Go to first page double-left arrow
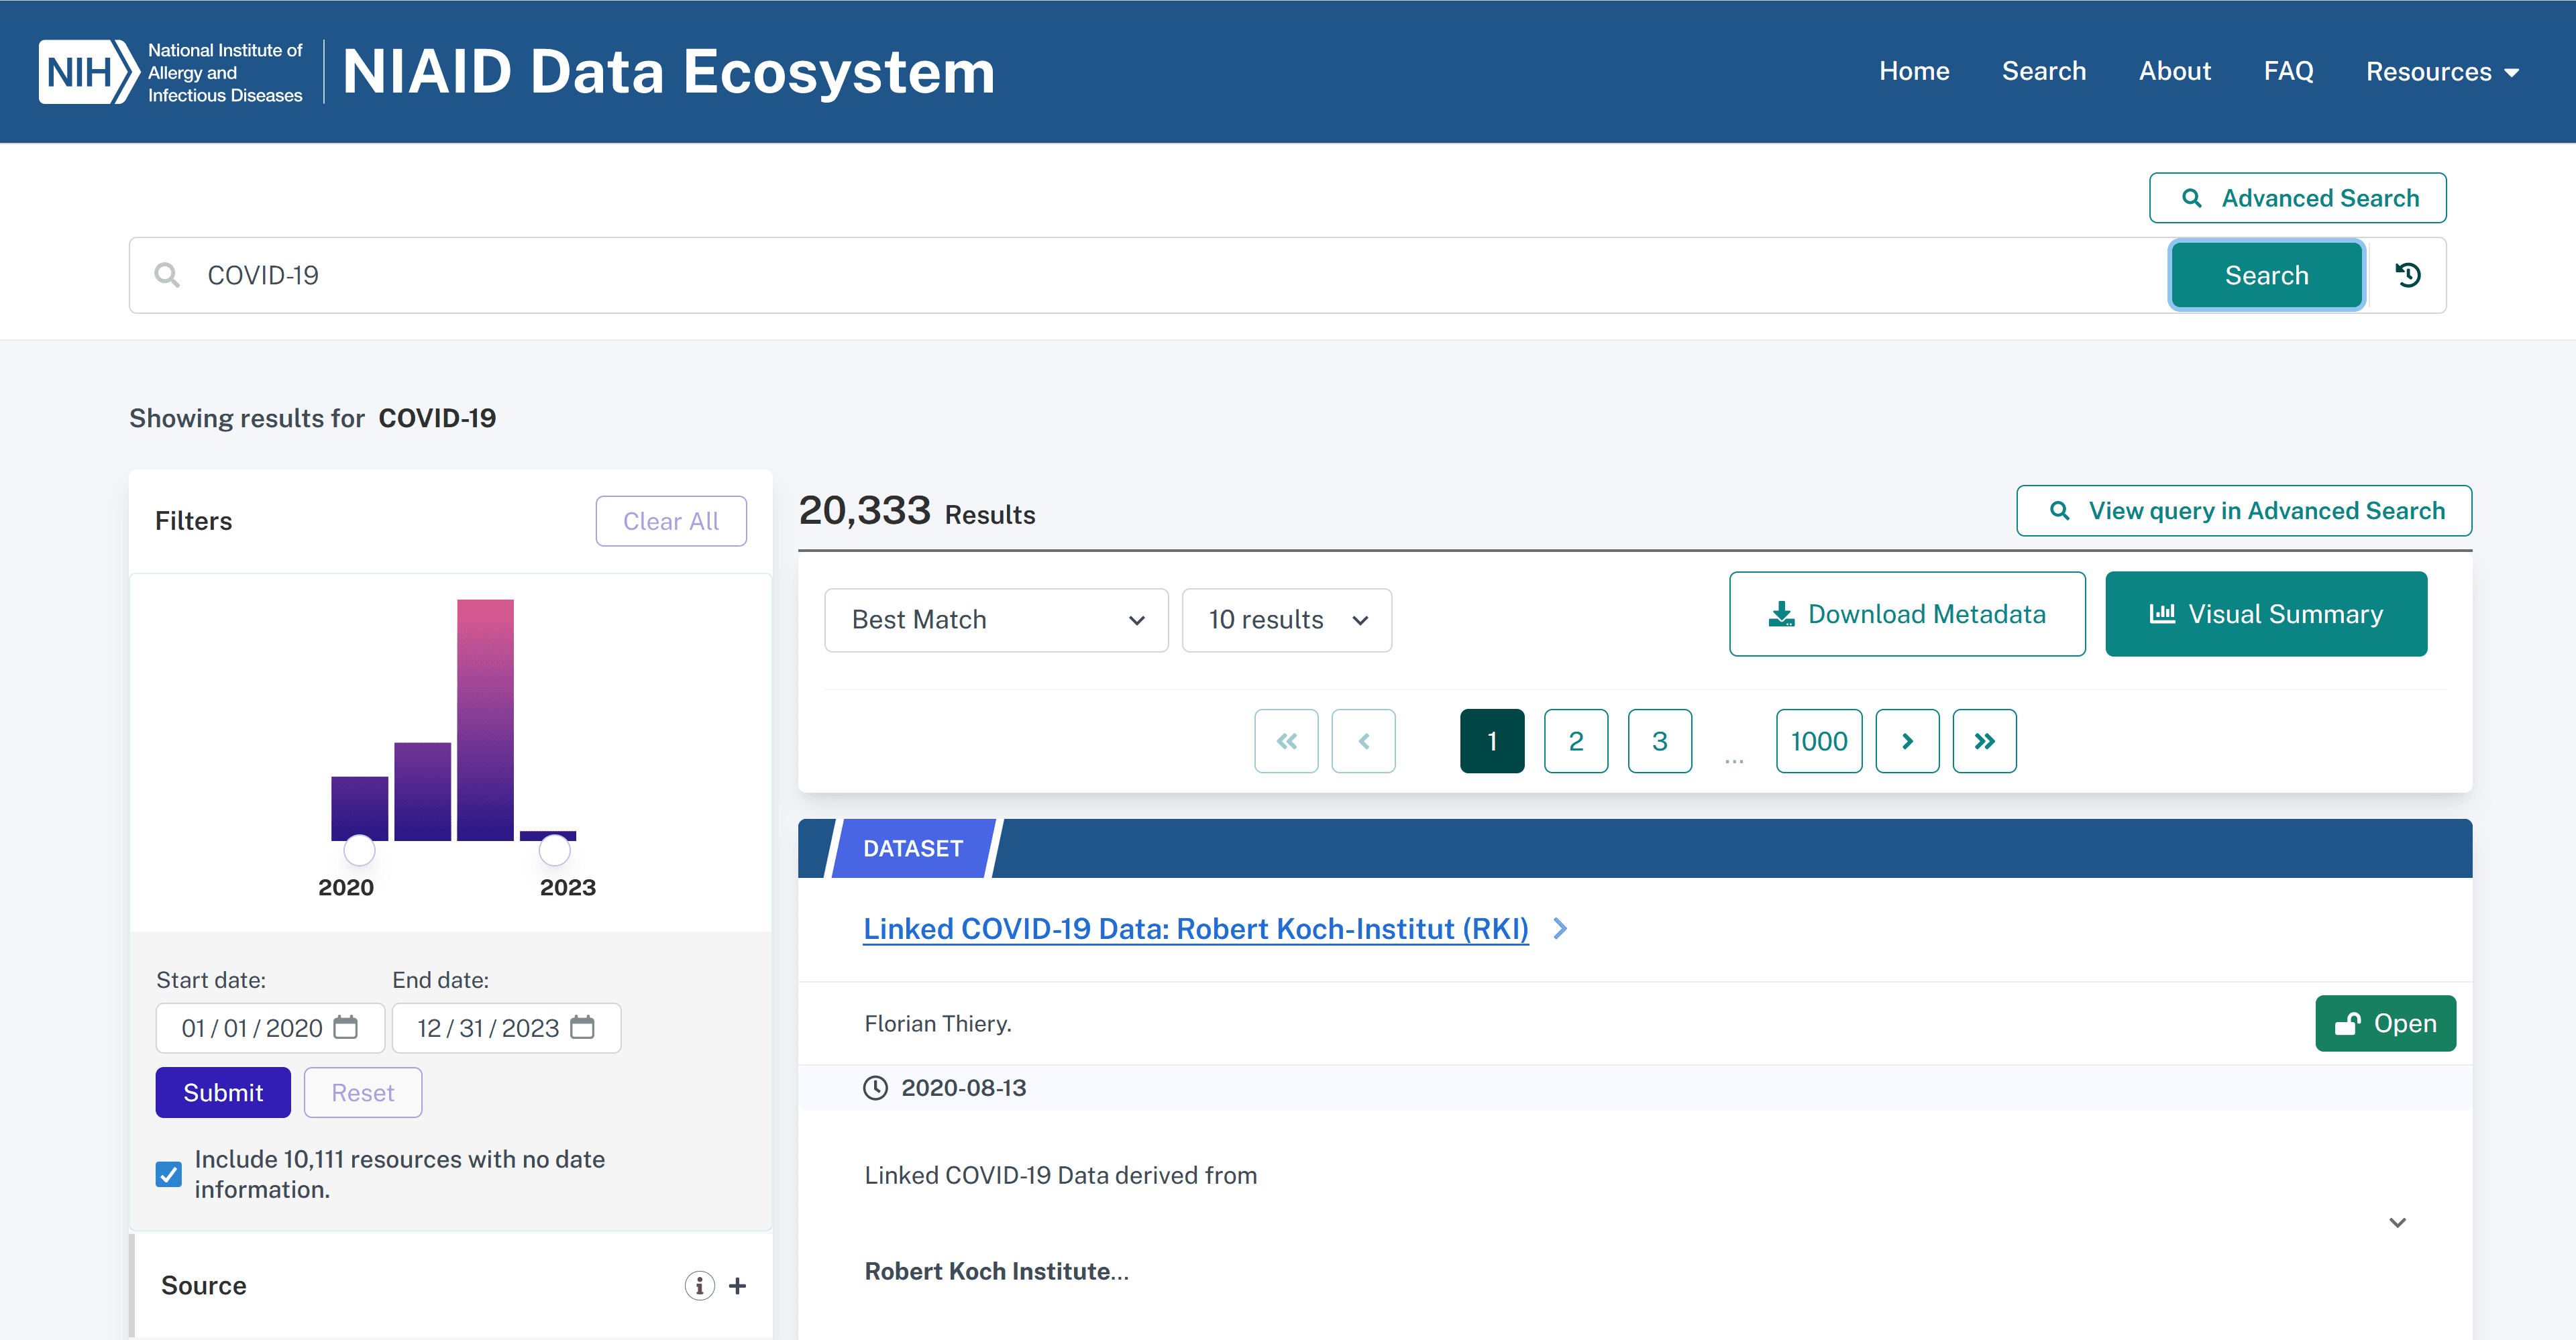Viewport: 2576px width, 1340px height. 1286,741
